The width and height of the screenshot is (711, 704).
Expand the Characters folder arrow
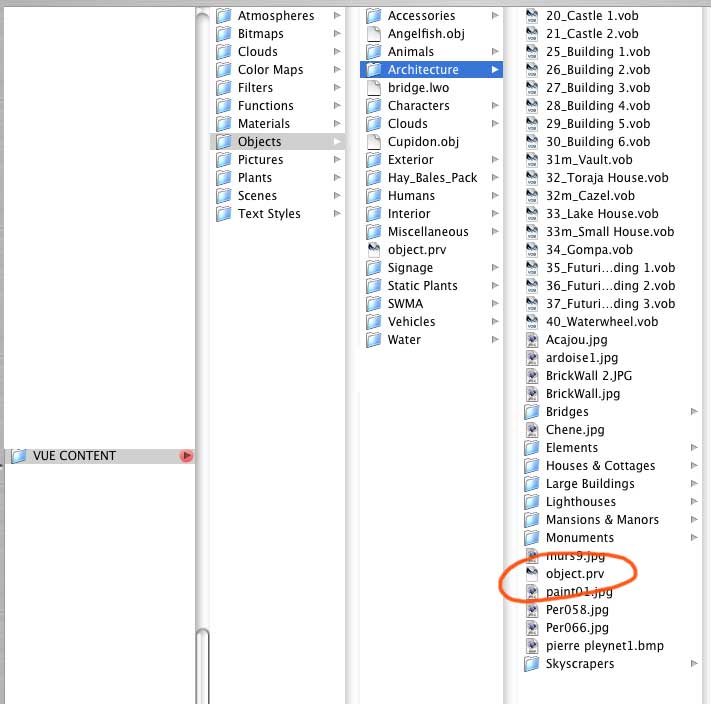[495, 106]
